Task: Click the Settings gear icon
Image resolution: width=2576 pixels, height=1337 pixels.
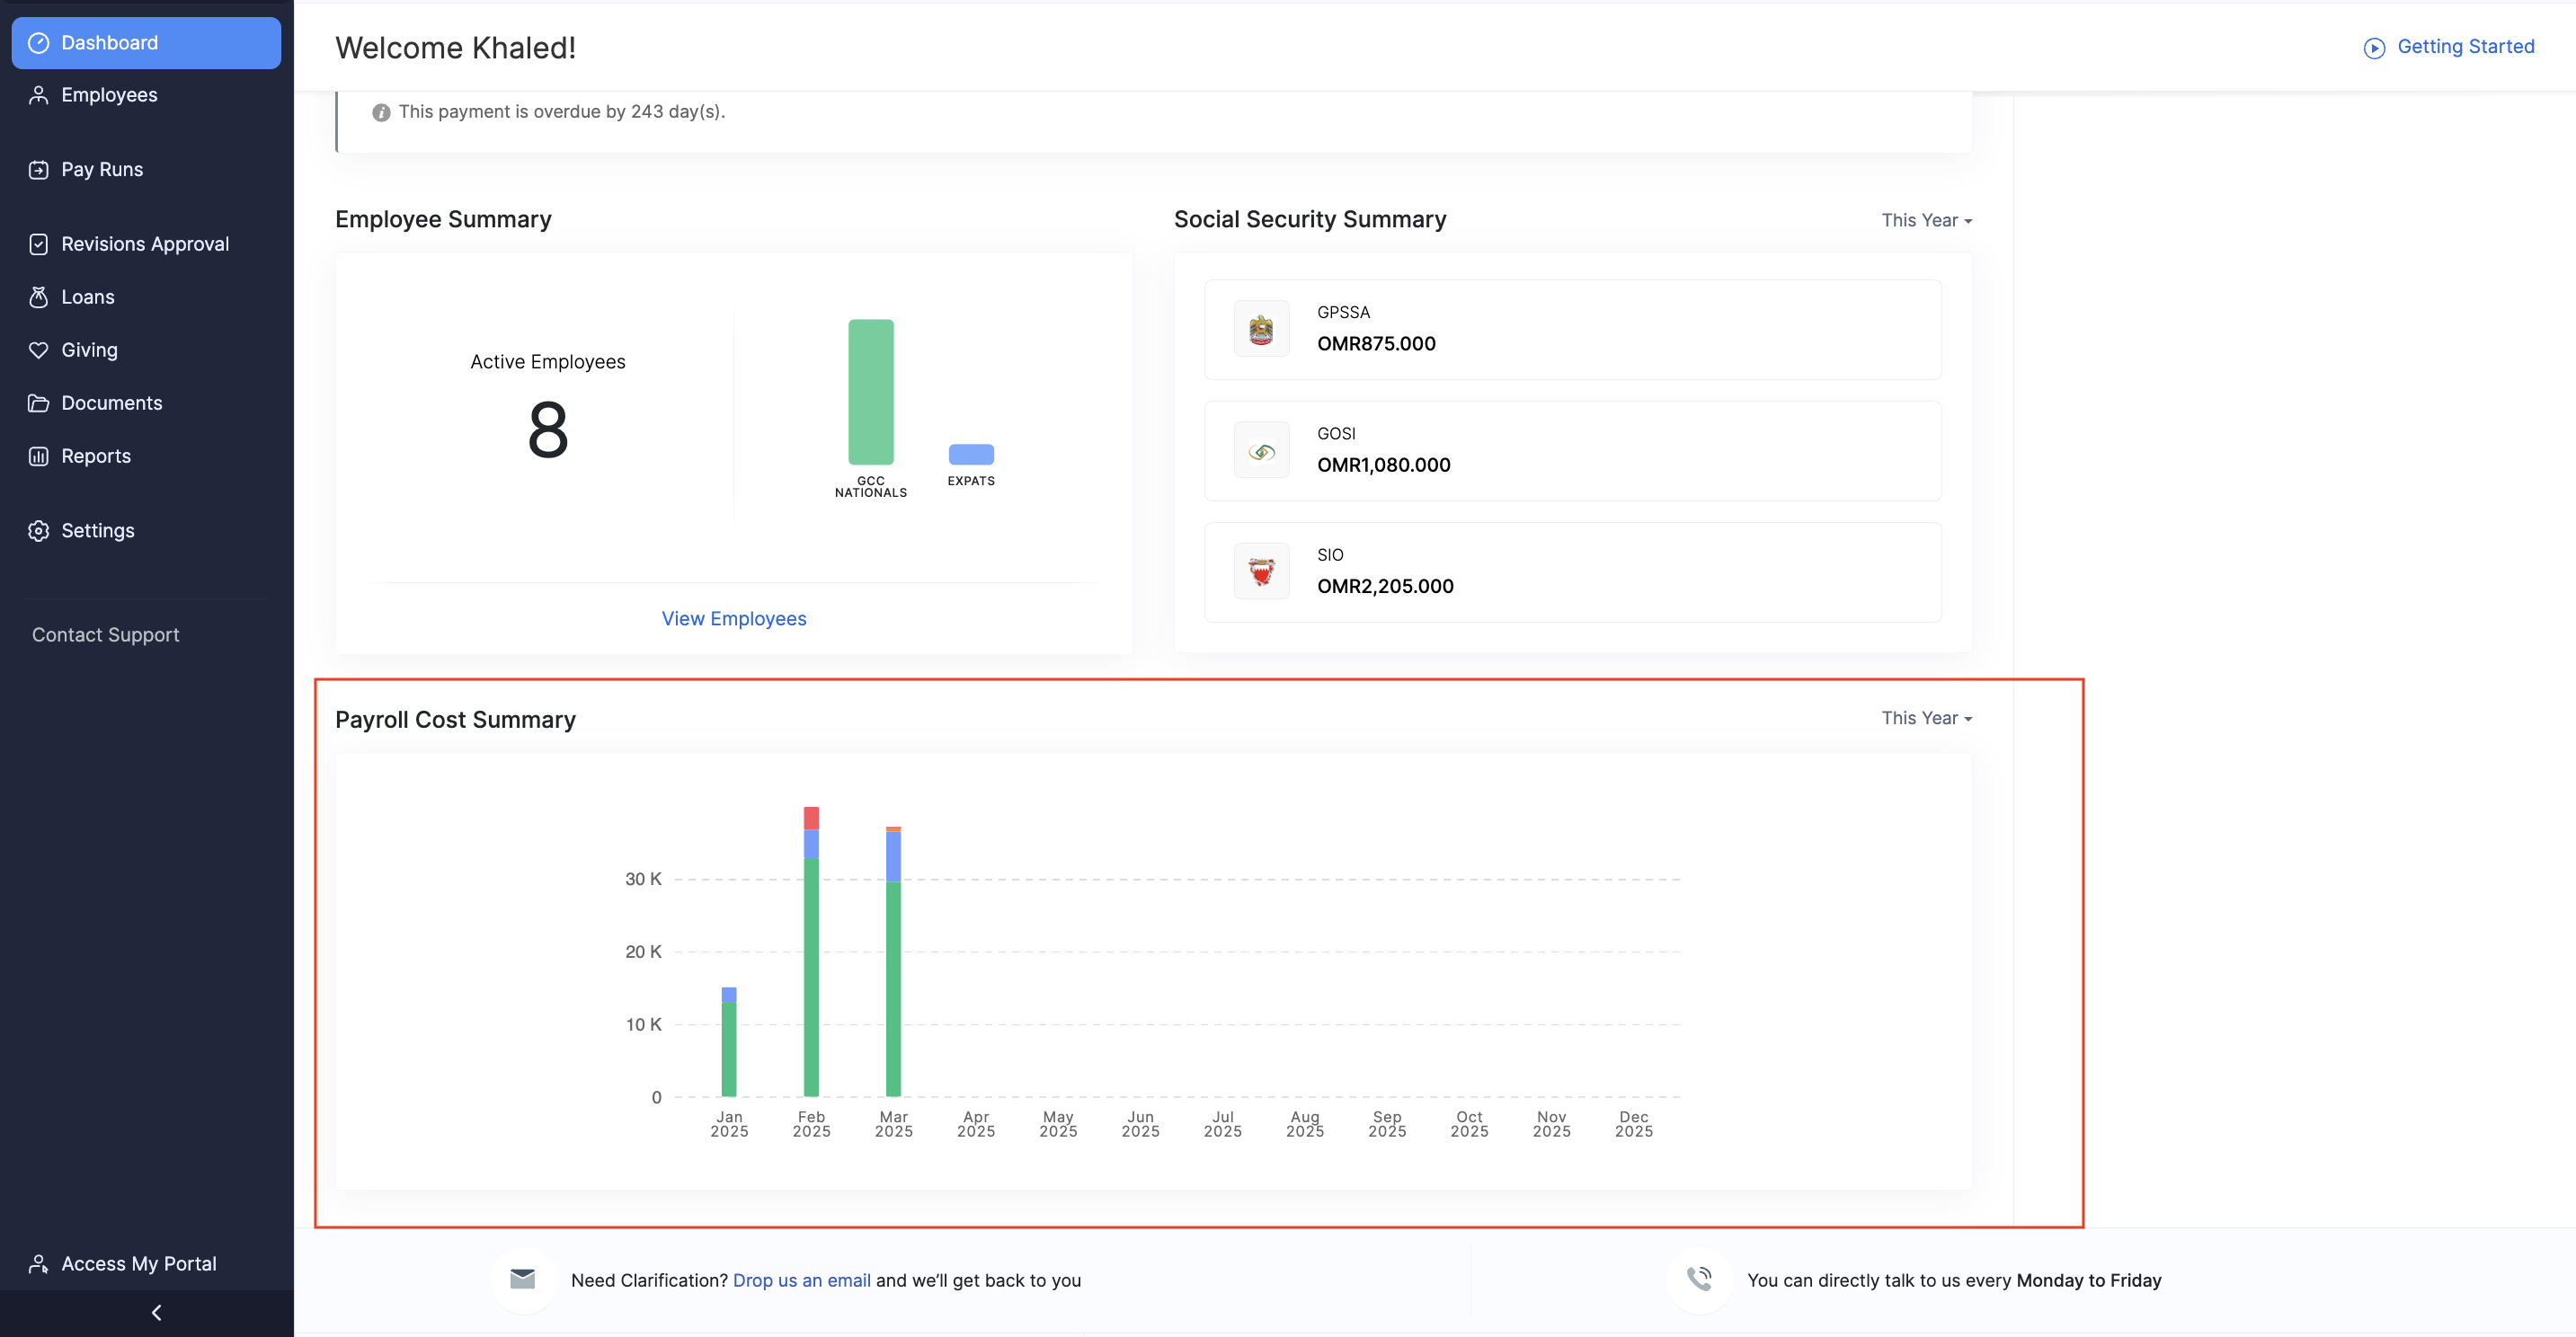Action: [x=38, y=531]
